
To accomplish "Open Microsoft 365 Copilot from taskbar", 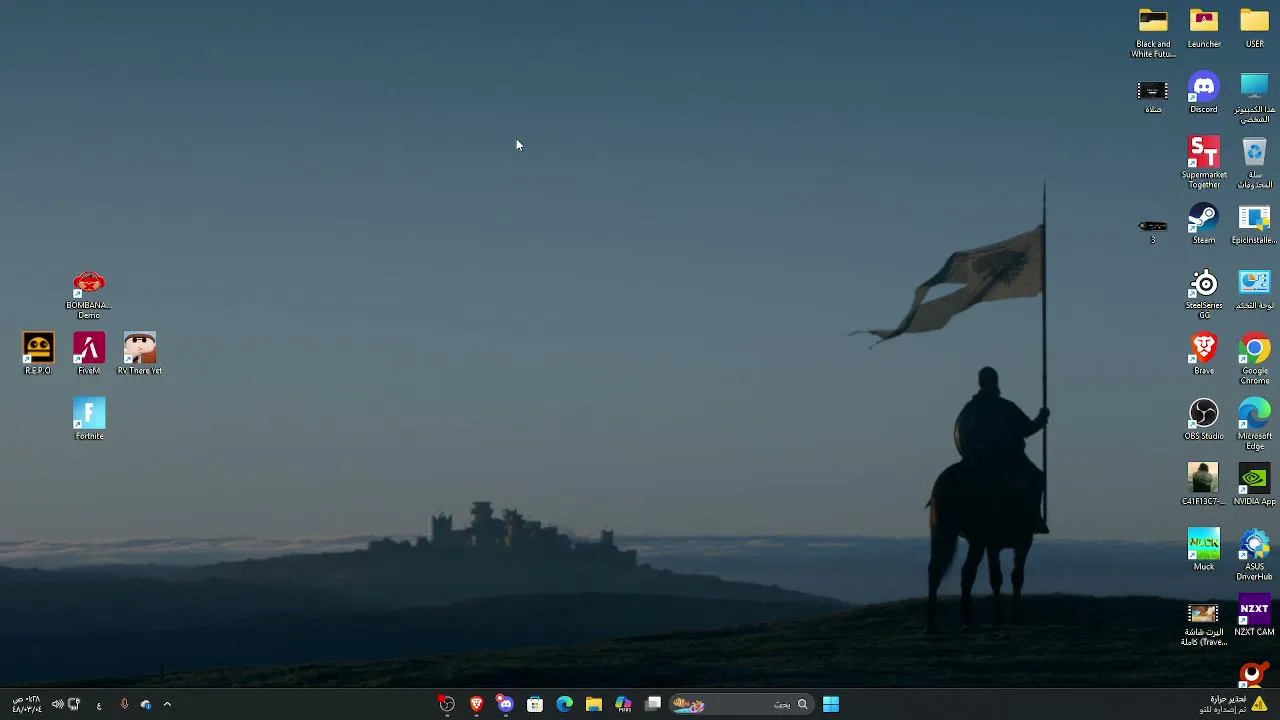I will (x=623, y=704).
